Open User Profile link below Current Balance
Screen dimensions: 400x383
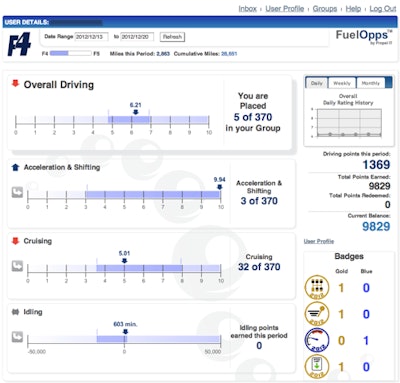pyautogui.click(x=319, y=241)
